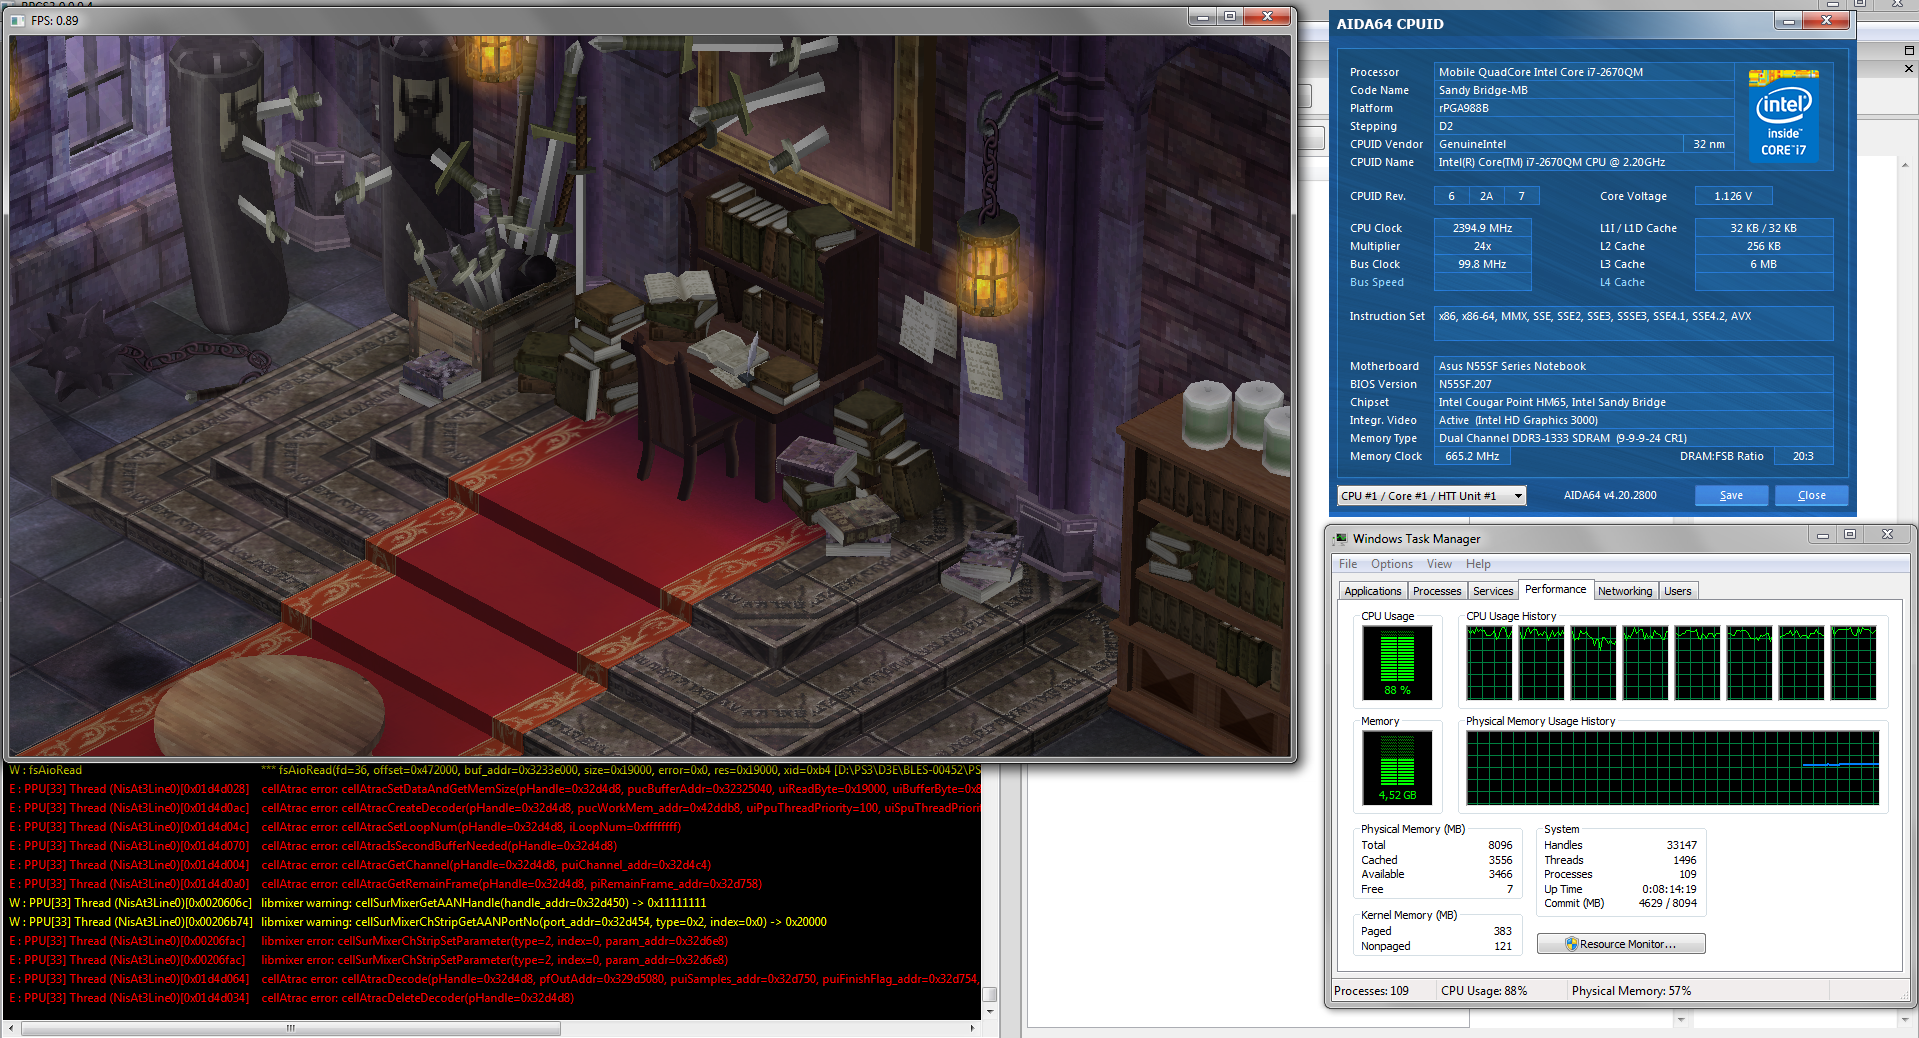Maximize the Windows Task Manager window

point(1849,535)
